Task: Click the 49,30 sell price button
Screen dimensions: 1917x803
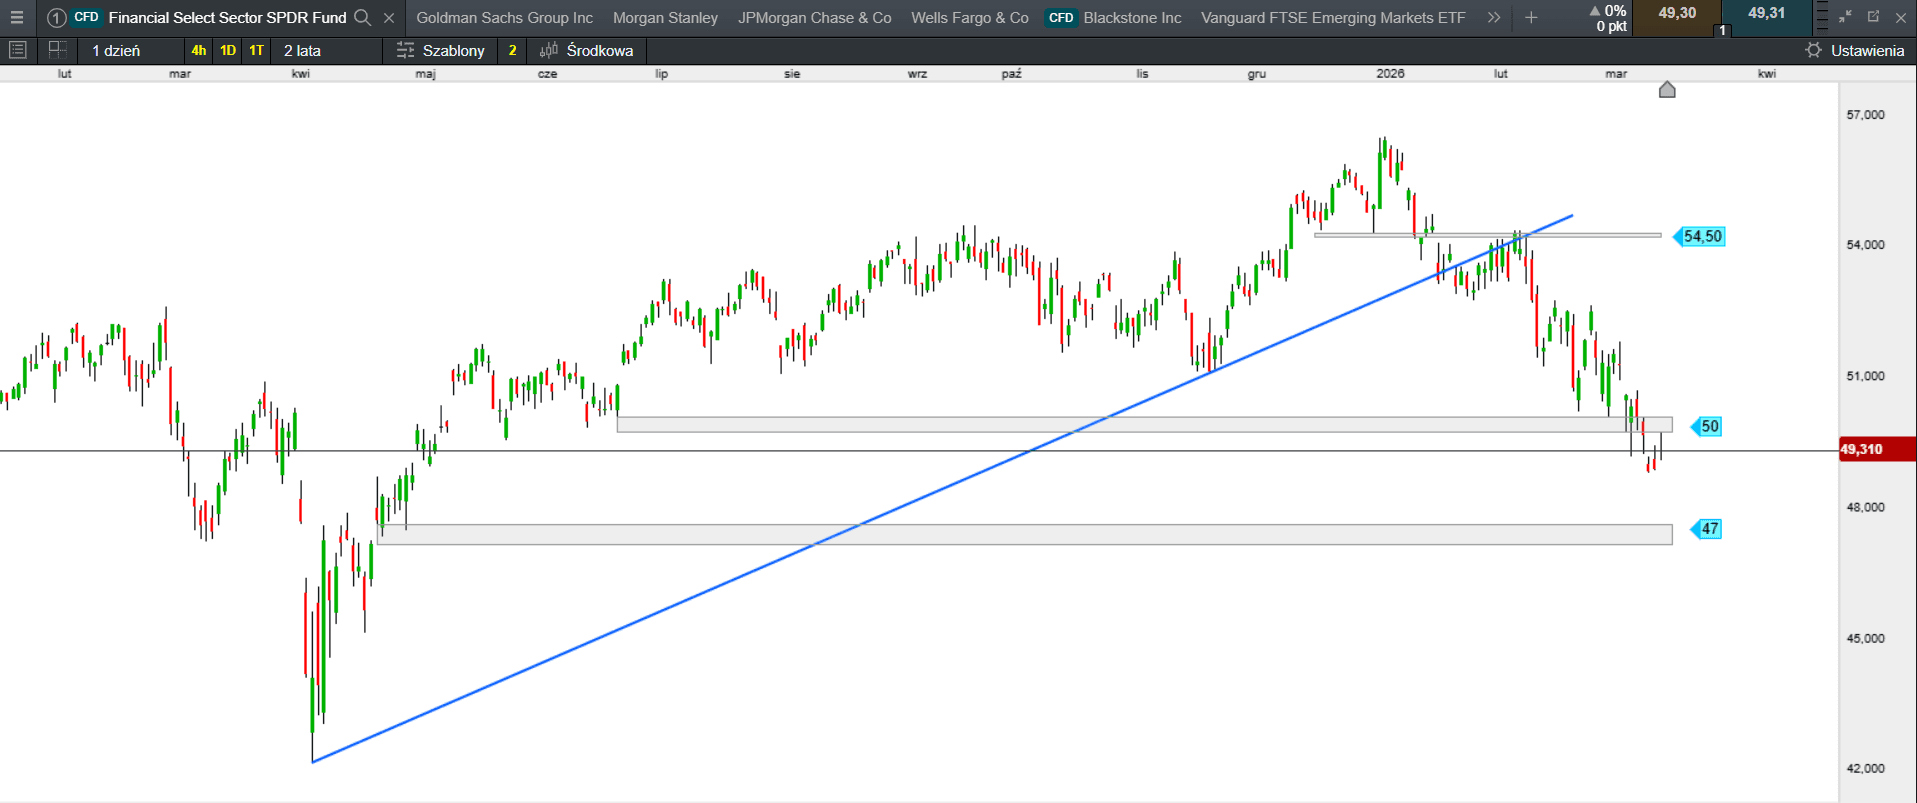Action: [1677, 14]
